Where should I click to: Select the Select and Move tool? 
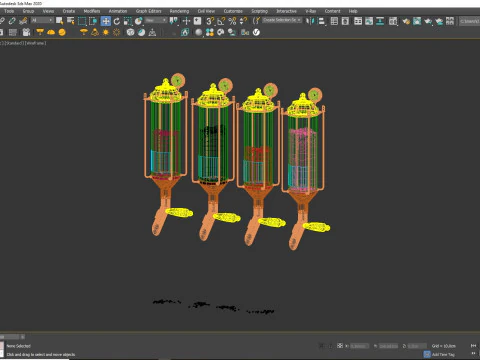point(106,21)
